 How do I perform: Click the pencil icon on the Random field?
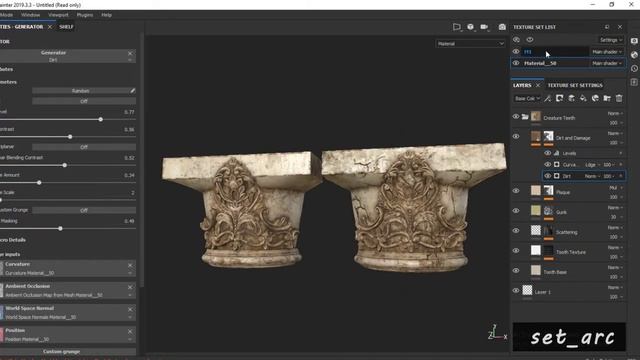pyautogui.click(x=133, y=91)
